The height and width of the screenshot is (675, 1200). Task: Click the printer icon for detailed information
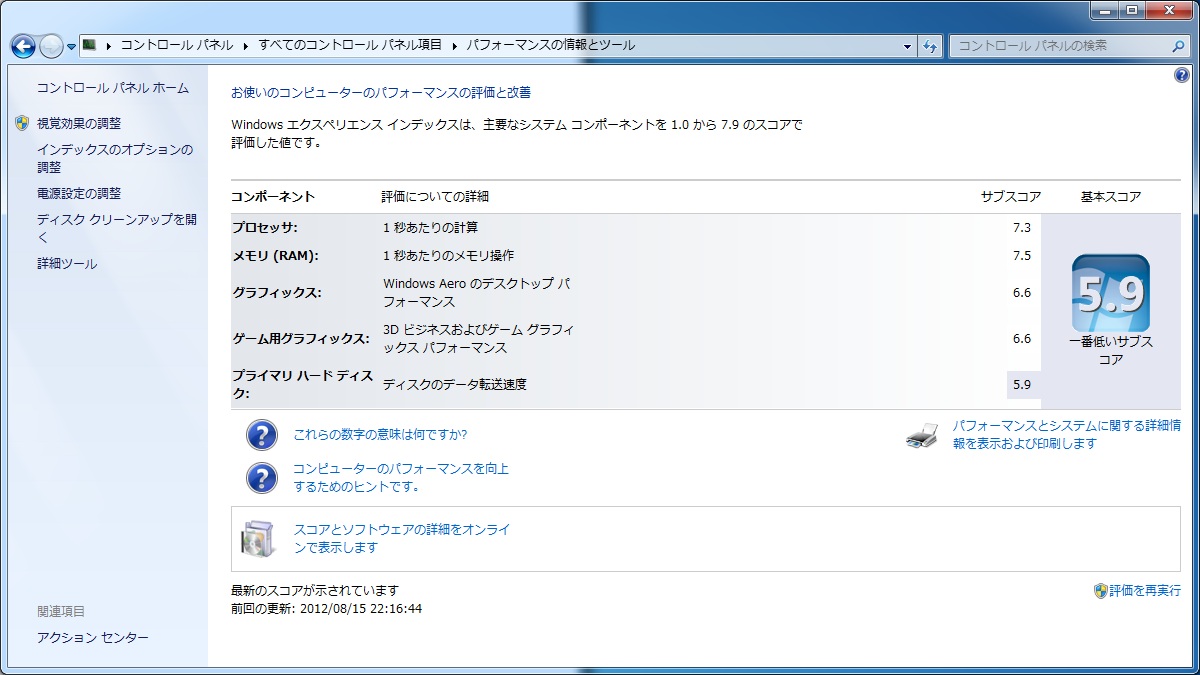[x=921, y=435]
